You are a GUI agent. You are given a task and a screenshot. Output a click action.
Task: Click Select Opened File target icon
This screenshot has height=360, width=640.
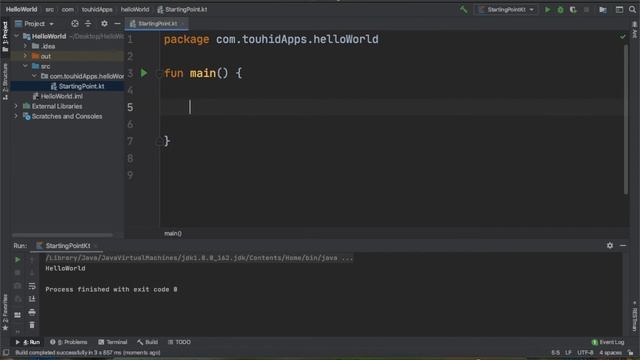click(x=75, y=24)
